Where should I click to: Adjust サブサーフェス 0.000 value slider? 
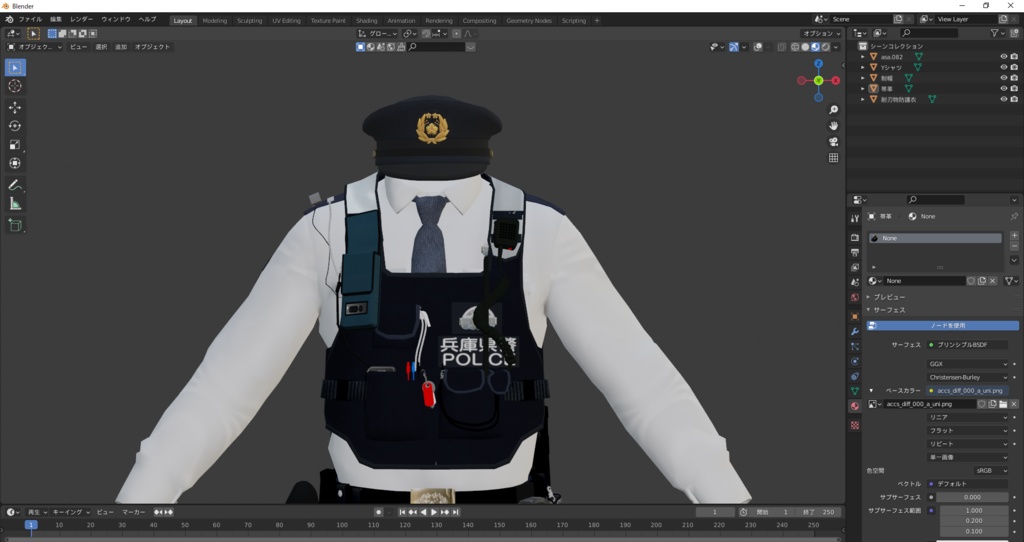[972, 498]
